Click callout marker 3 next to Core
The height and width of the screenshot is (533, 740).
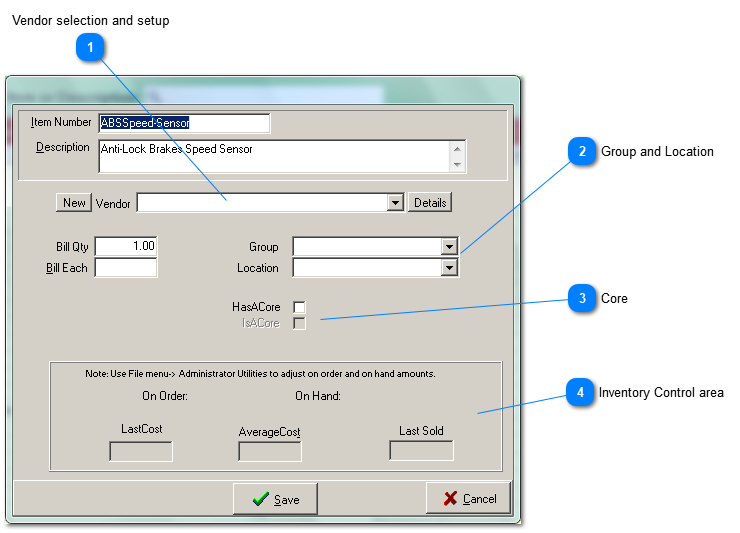tap(580, 298)
